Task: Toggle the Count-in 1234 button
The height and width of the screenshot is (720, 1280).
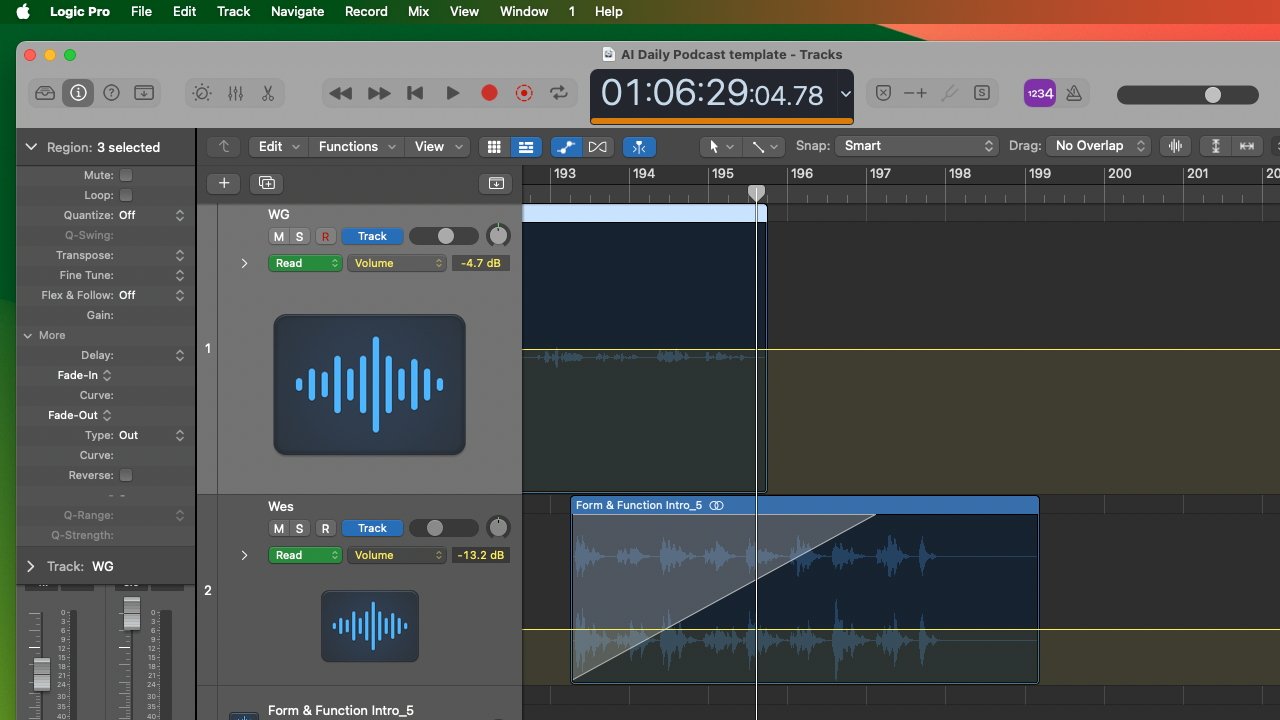Action: point(1040,93)
